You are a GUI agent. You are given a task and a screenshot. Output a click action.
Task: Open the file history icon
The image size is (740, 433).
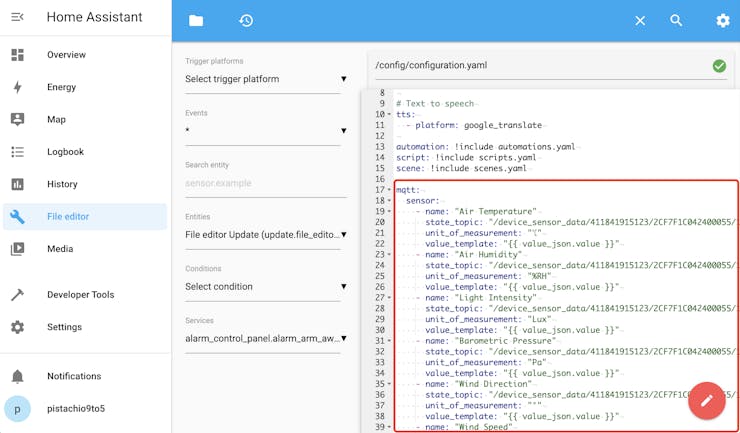(x=246, y=21)
